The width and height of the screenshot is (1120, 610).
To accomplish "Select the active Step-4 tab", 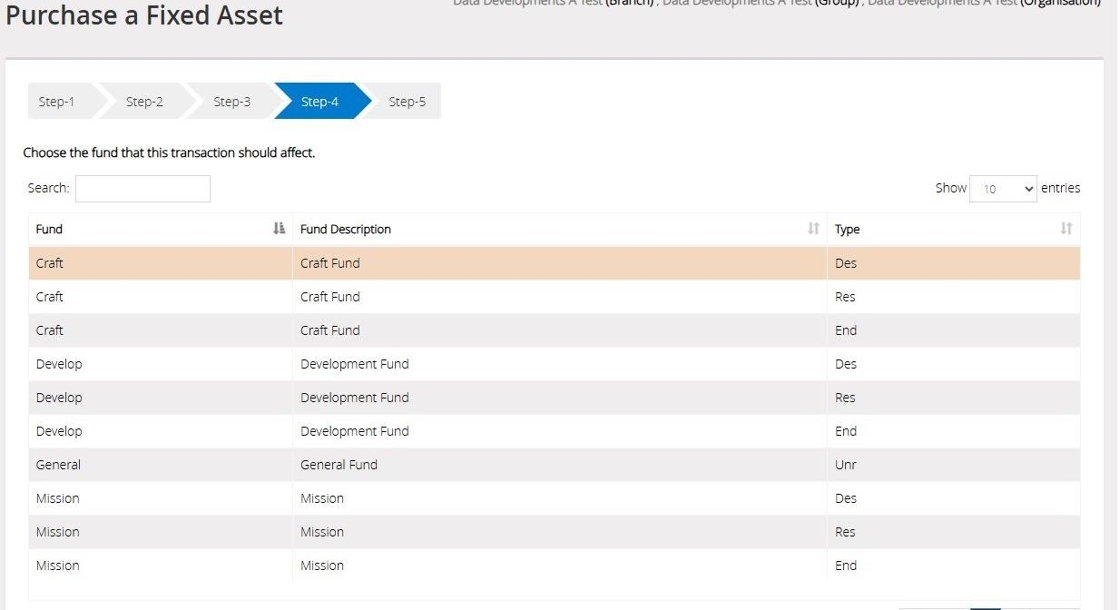I will click(320, 101).
